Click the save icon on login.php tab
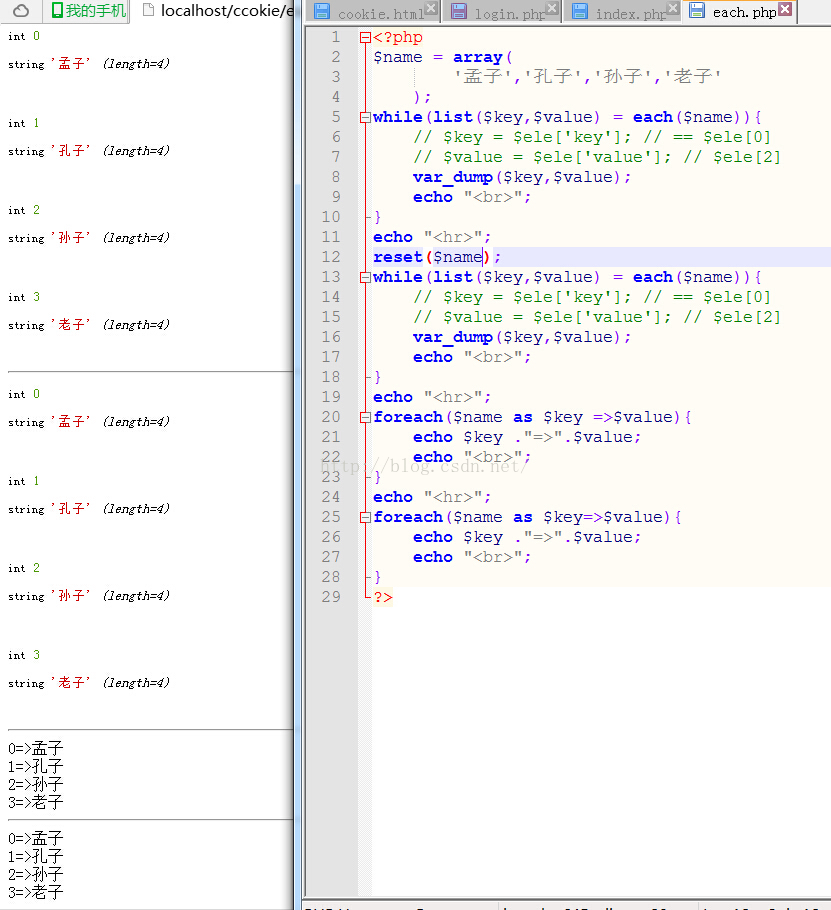This screenshot has height=910, width=831. [459, 12]
